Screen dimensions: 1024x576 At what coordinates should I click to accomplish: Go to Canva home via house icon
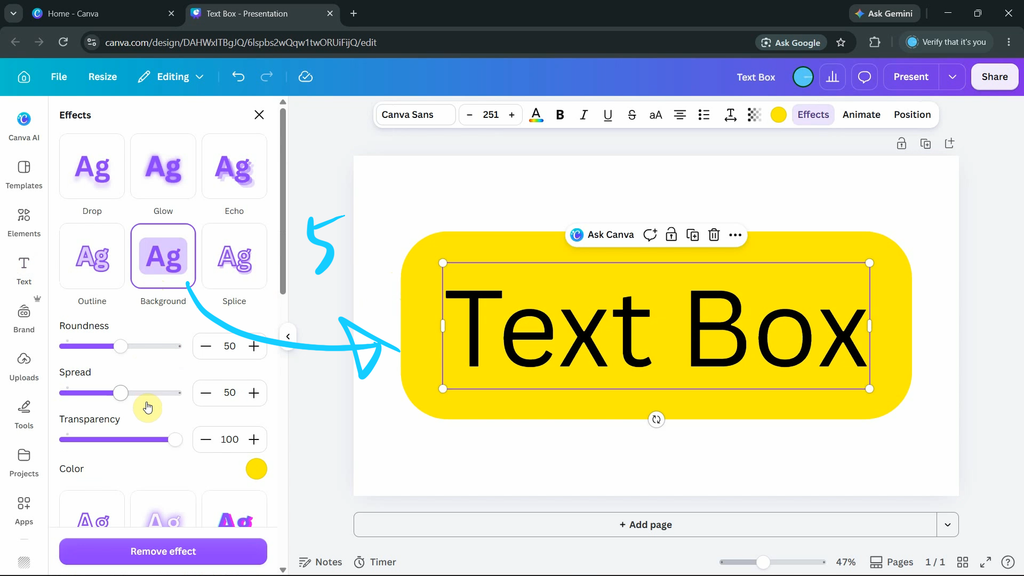(x=24, y=77)
